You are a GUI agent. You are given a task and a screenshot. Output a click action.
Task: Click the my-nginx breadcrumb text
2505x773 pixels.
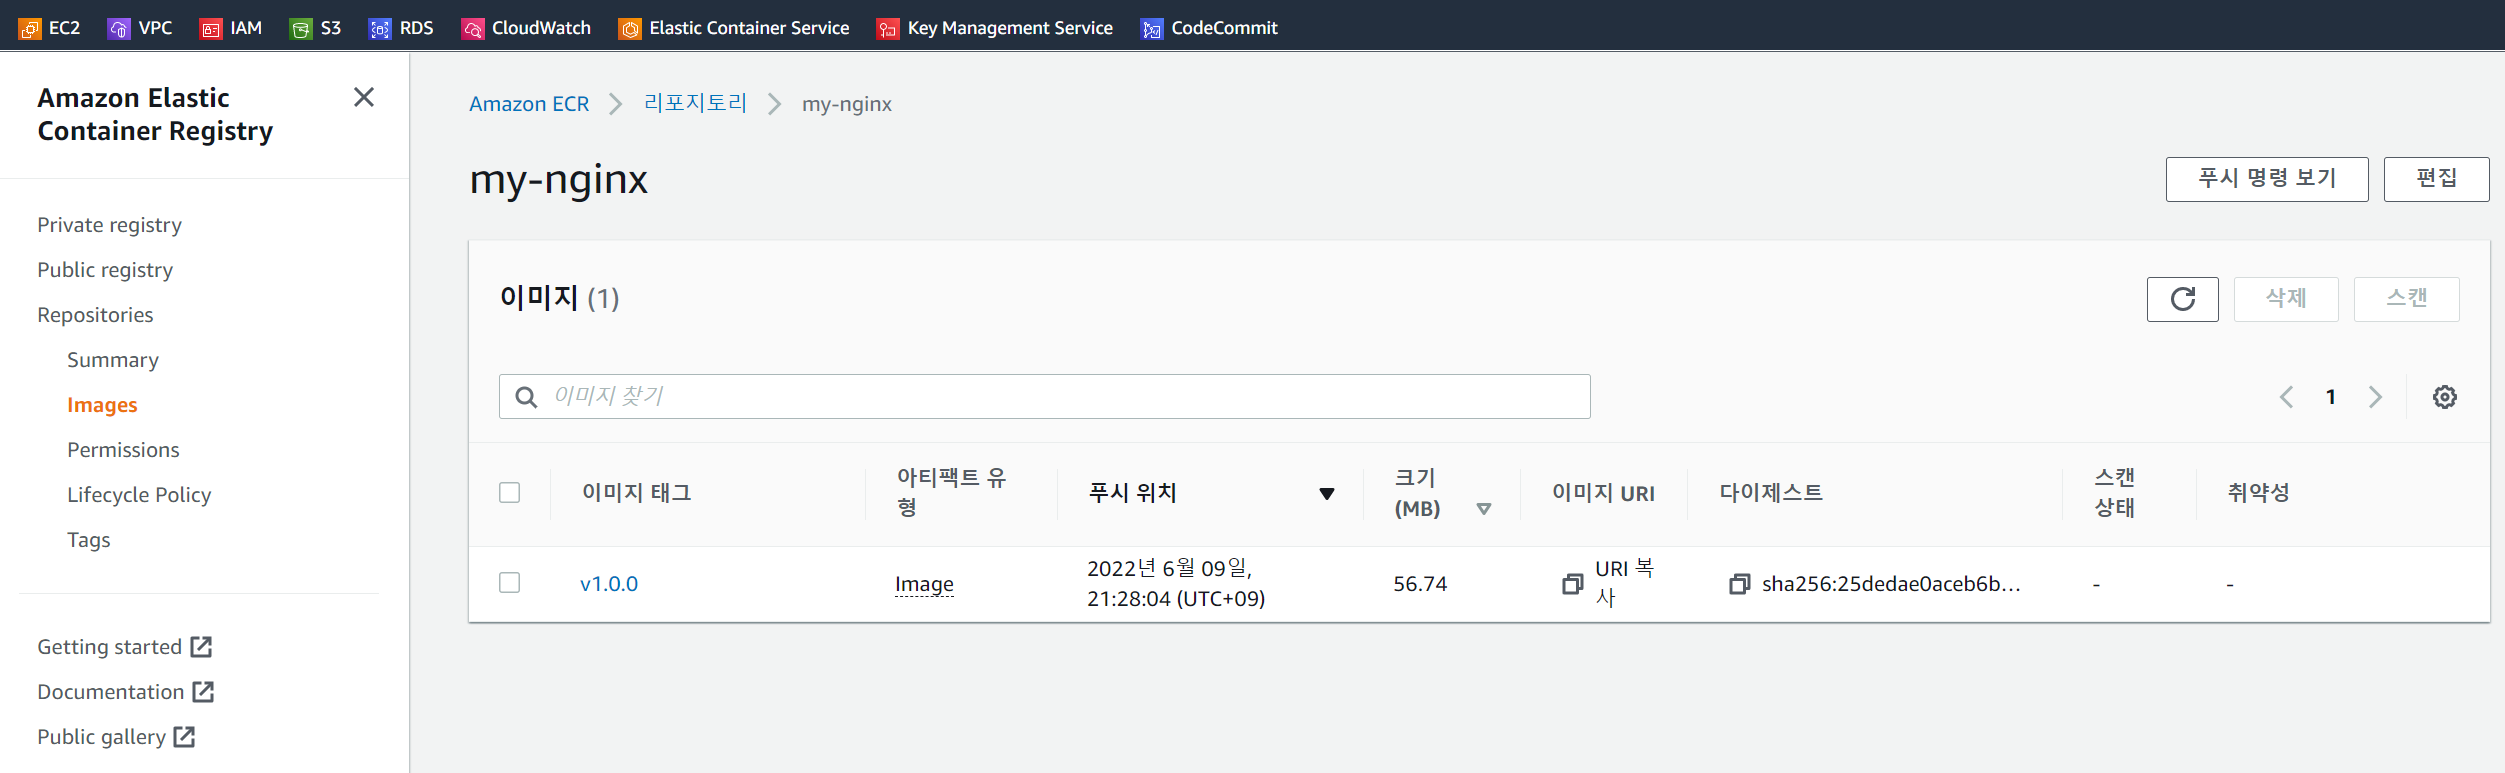click(847, 104)
